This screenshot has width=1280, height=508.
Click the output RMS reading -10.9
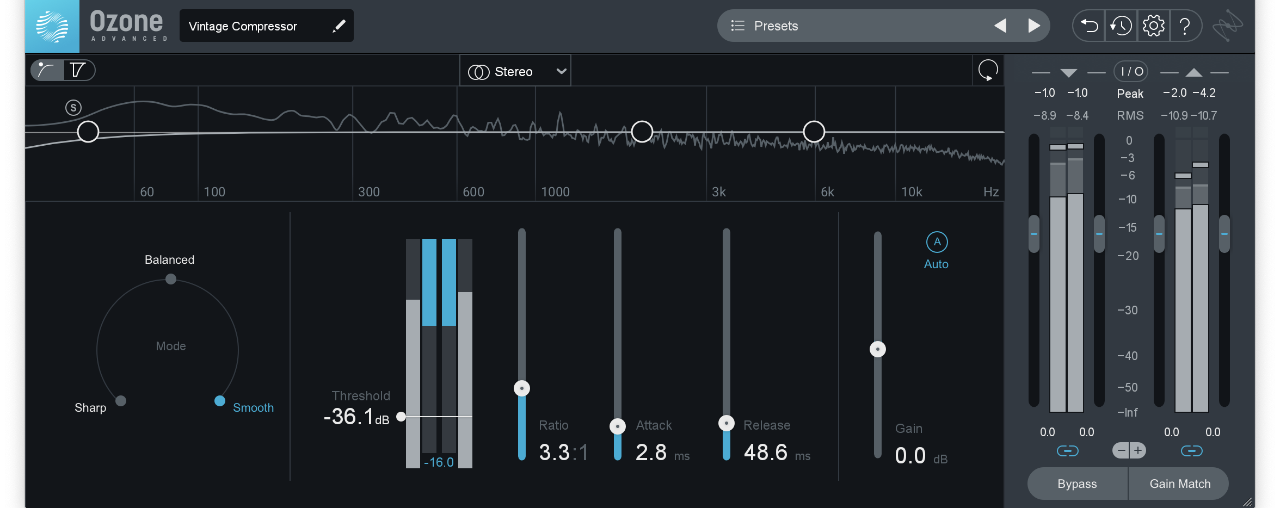pyautogui.click(x=1173, y=116)
